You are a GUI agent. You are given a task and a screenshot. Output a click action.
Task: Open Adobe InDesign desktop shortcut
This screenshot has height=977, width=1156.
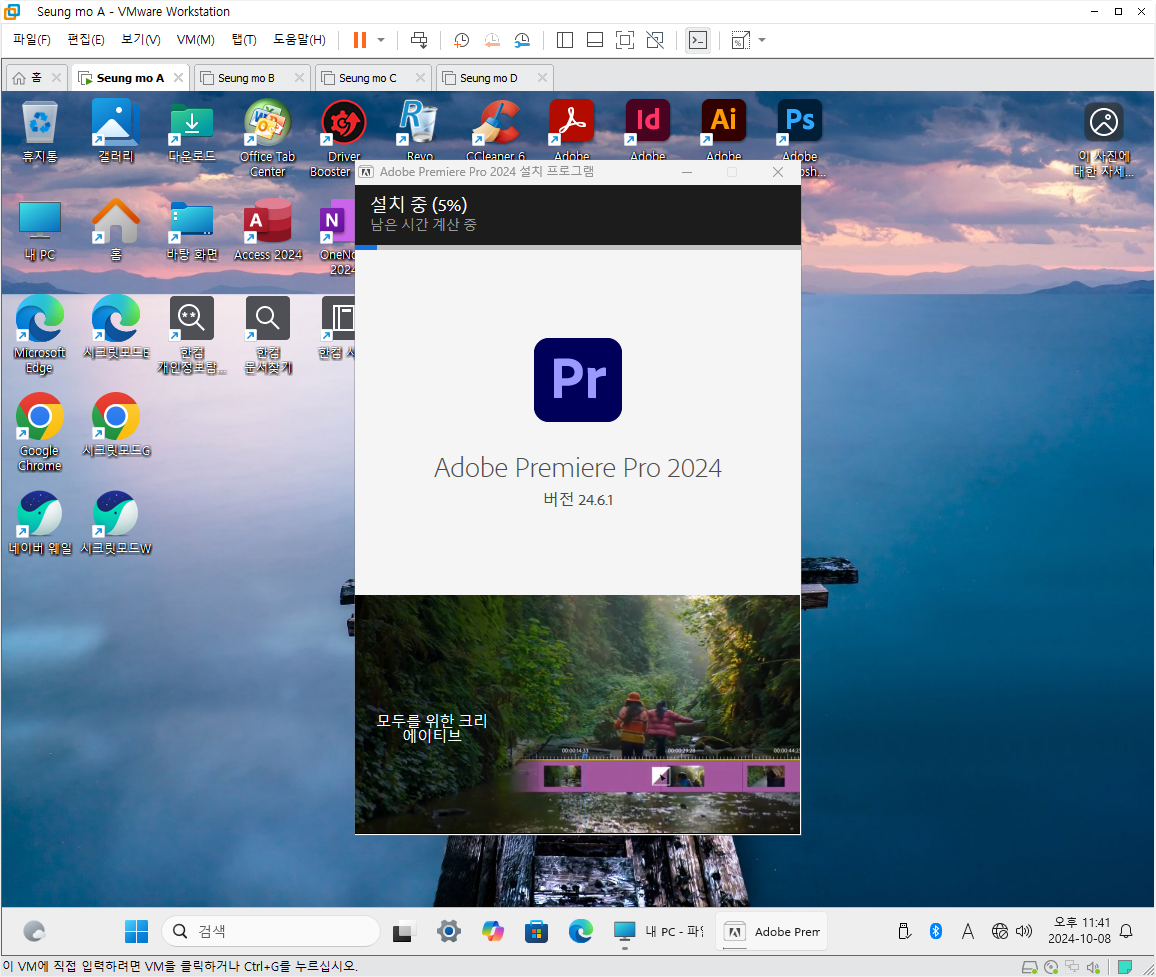pyautogui.click(x=647, y=130)
